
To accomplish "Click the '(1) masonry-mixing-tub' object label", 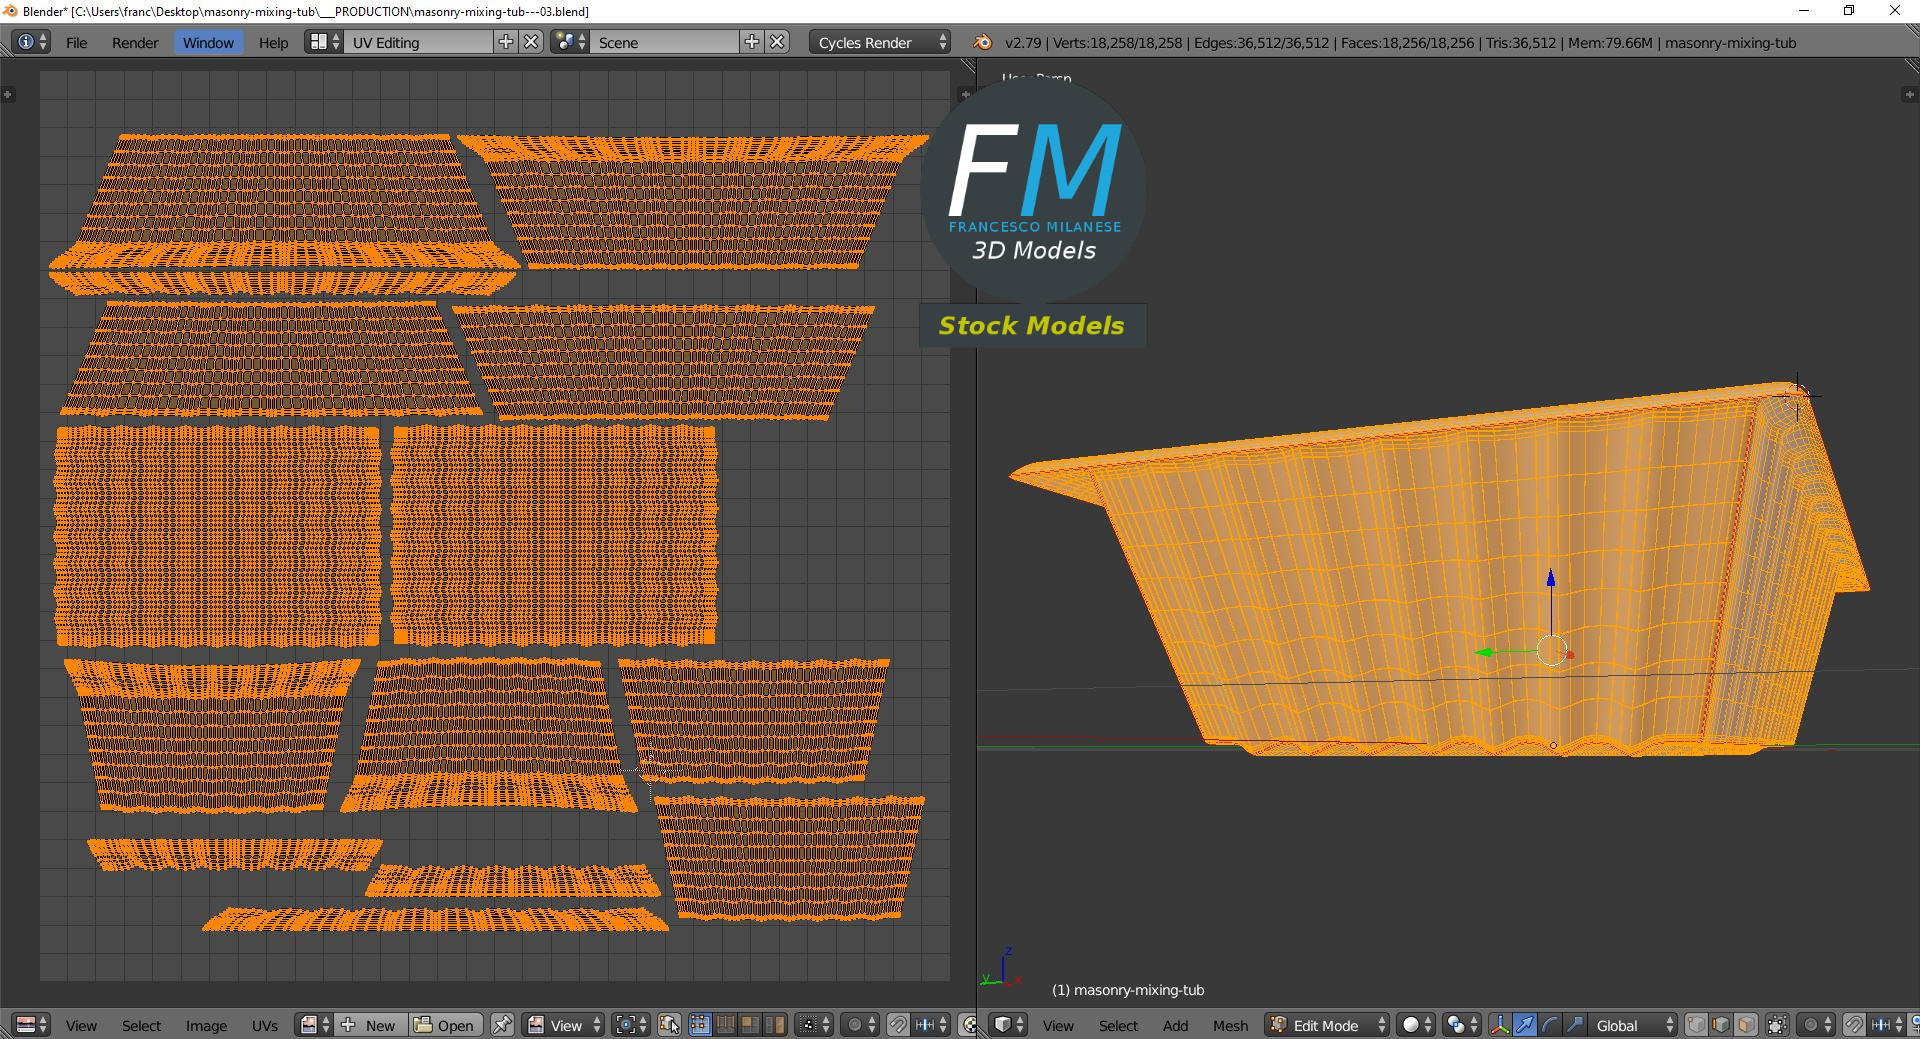I will [1128, 990].
